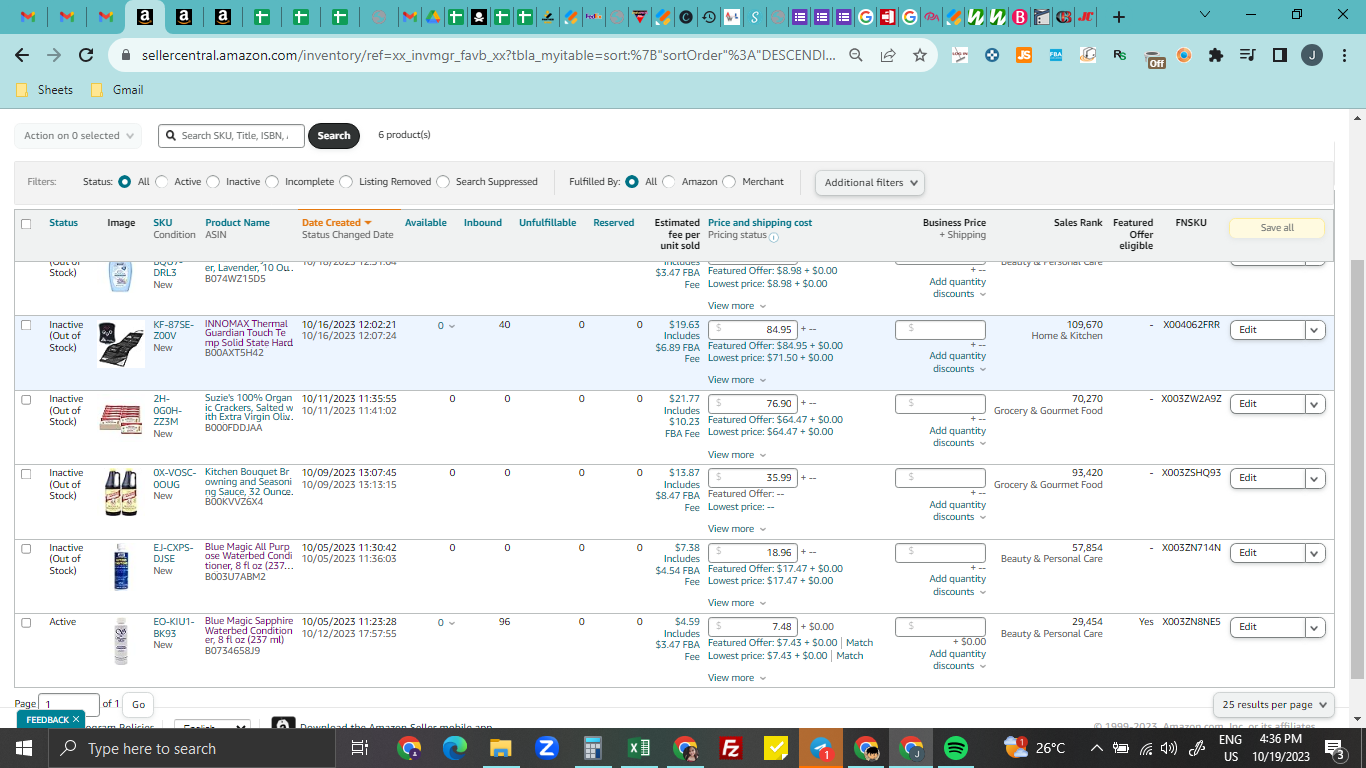Open a new browser tab
The image size is (1366, 768).
(1118, 17)
